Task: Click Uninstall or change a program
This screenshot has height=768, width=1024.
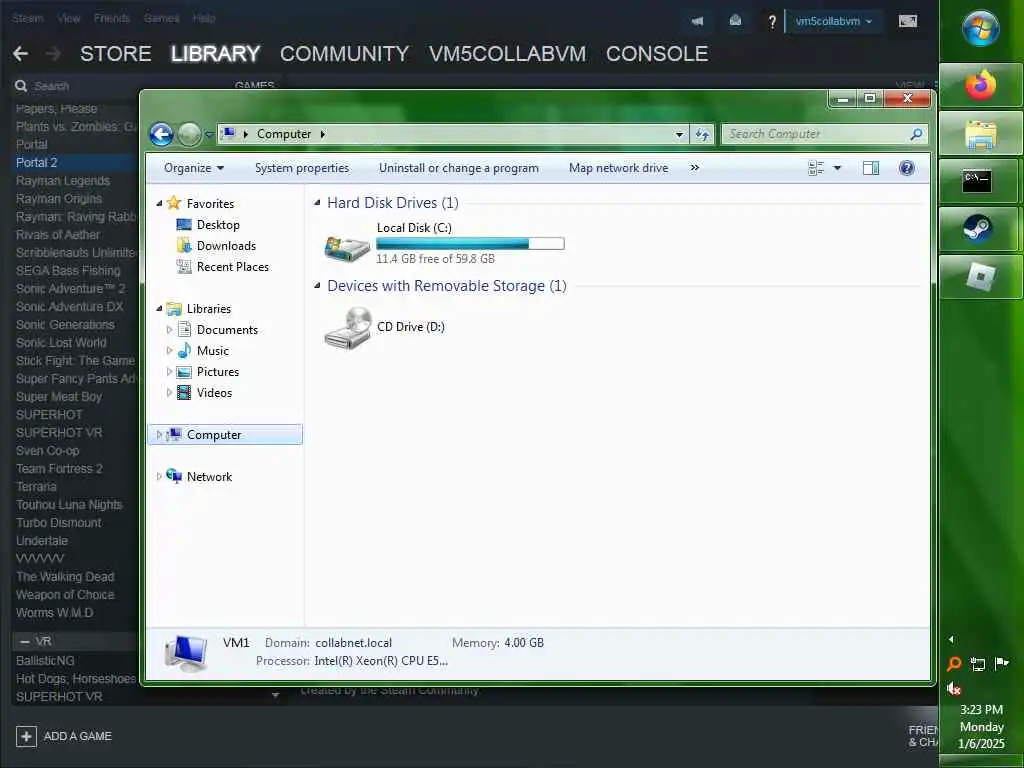Action: 459,168
